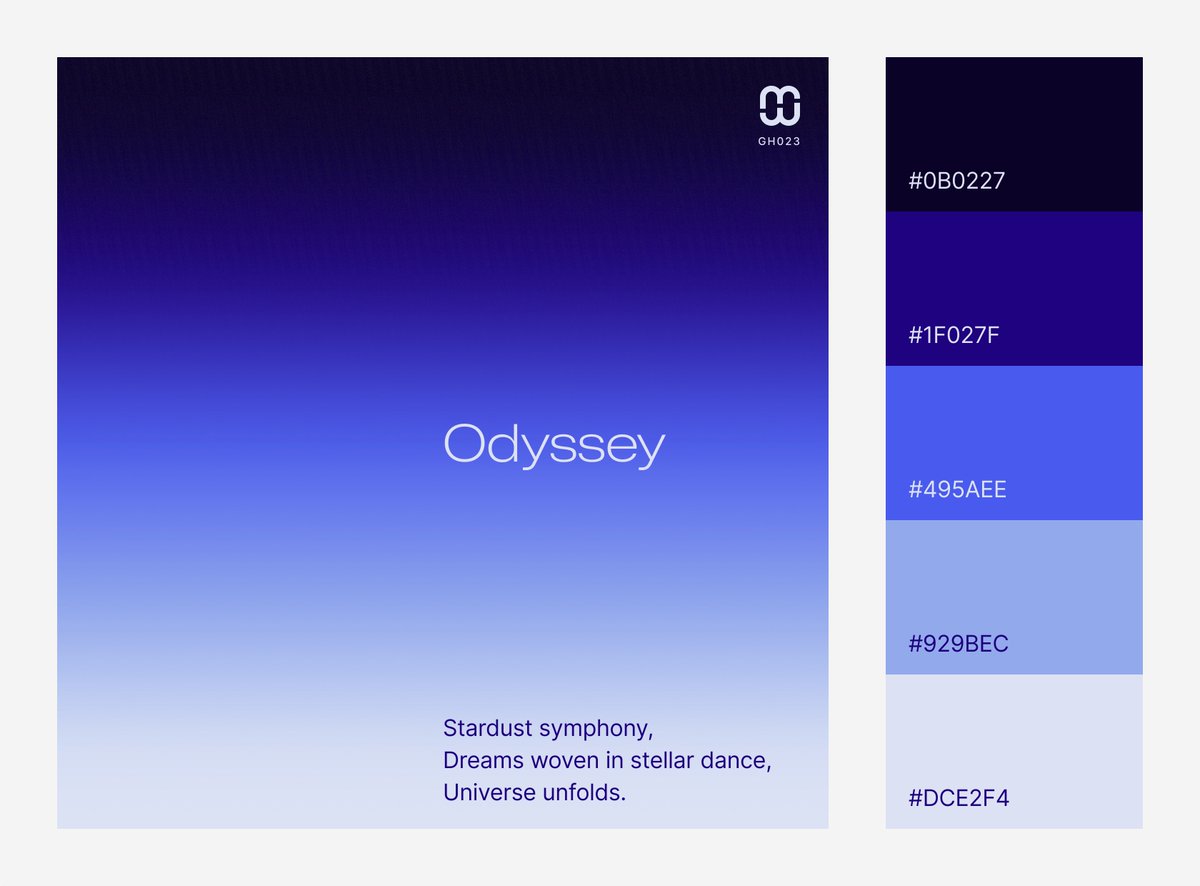
Task: Pick the deep indigo color swatch
Action: pos(1013,268)
